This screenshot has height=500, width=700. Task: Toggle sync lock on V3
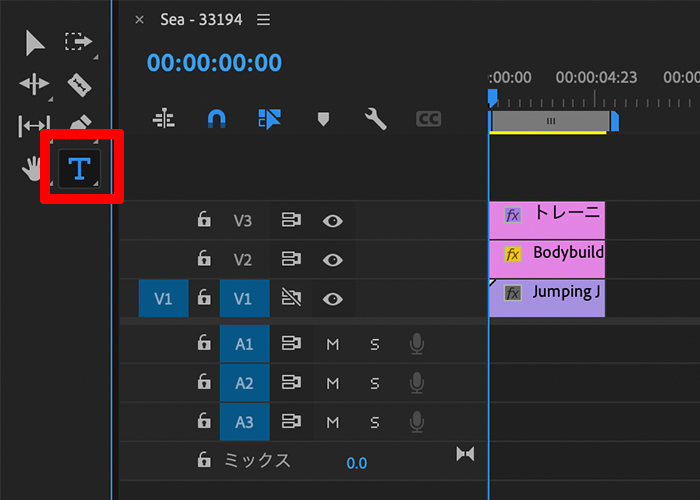click(x=291, y=220)
